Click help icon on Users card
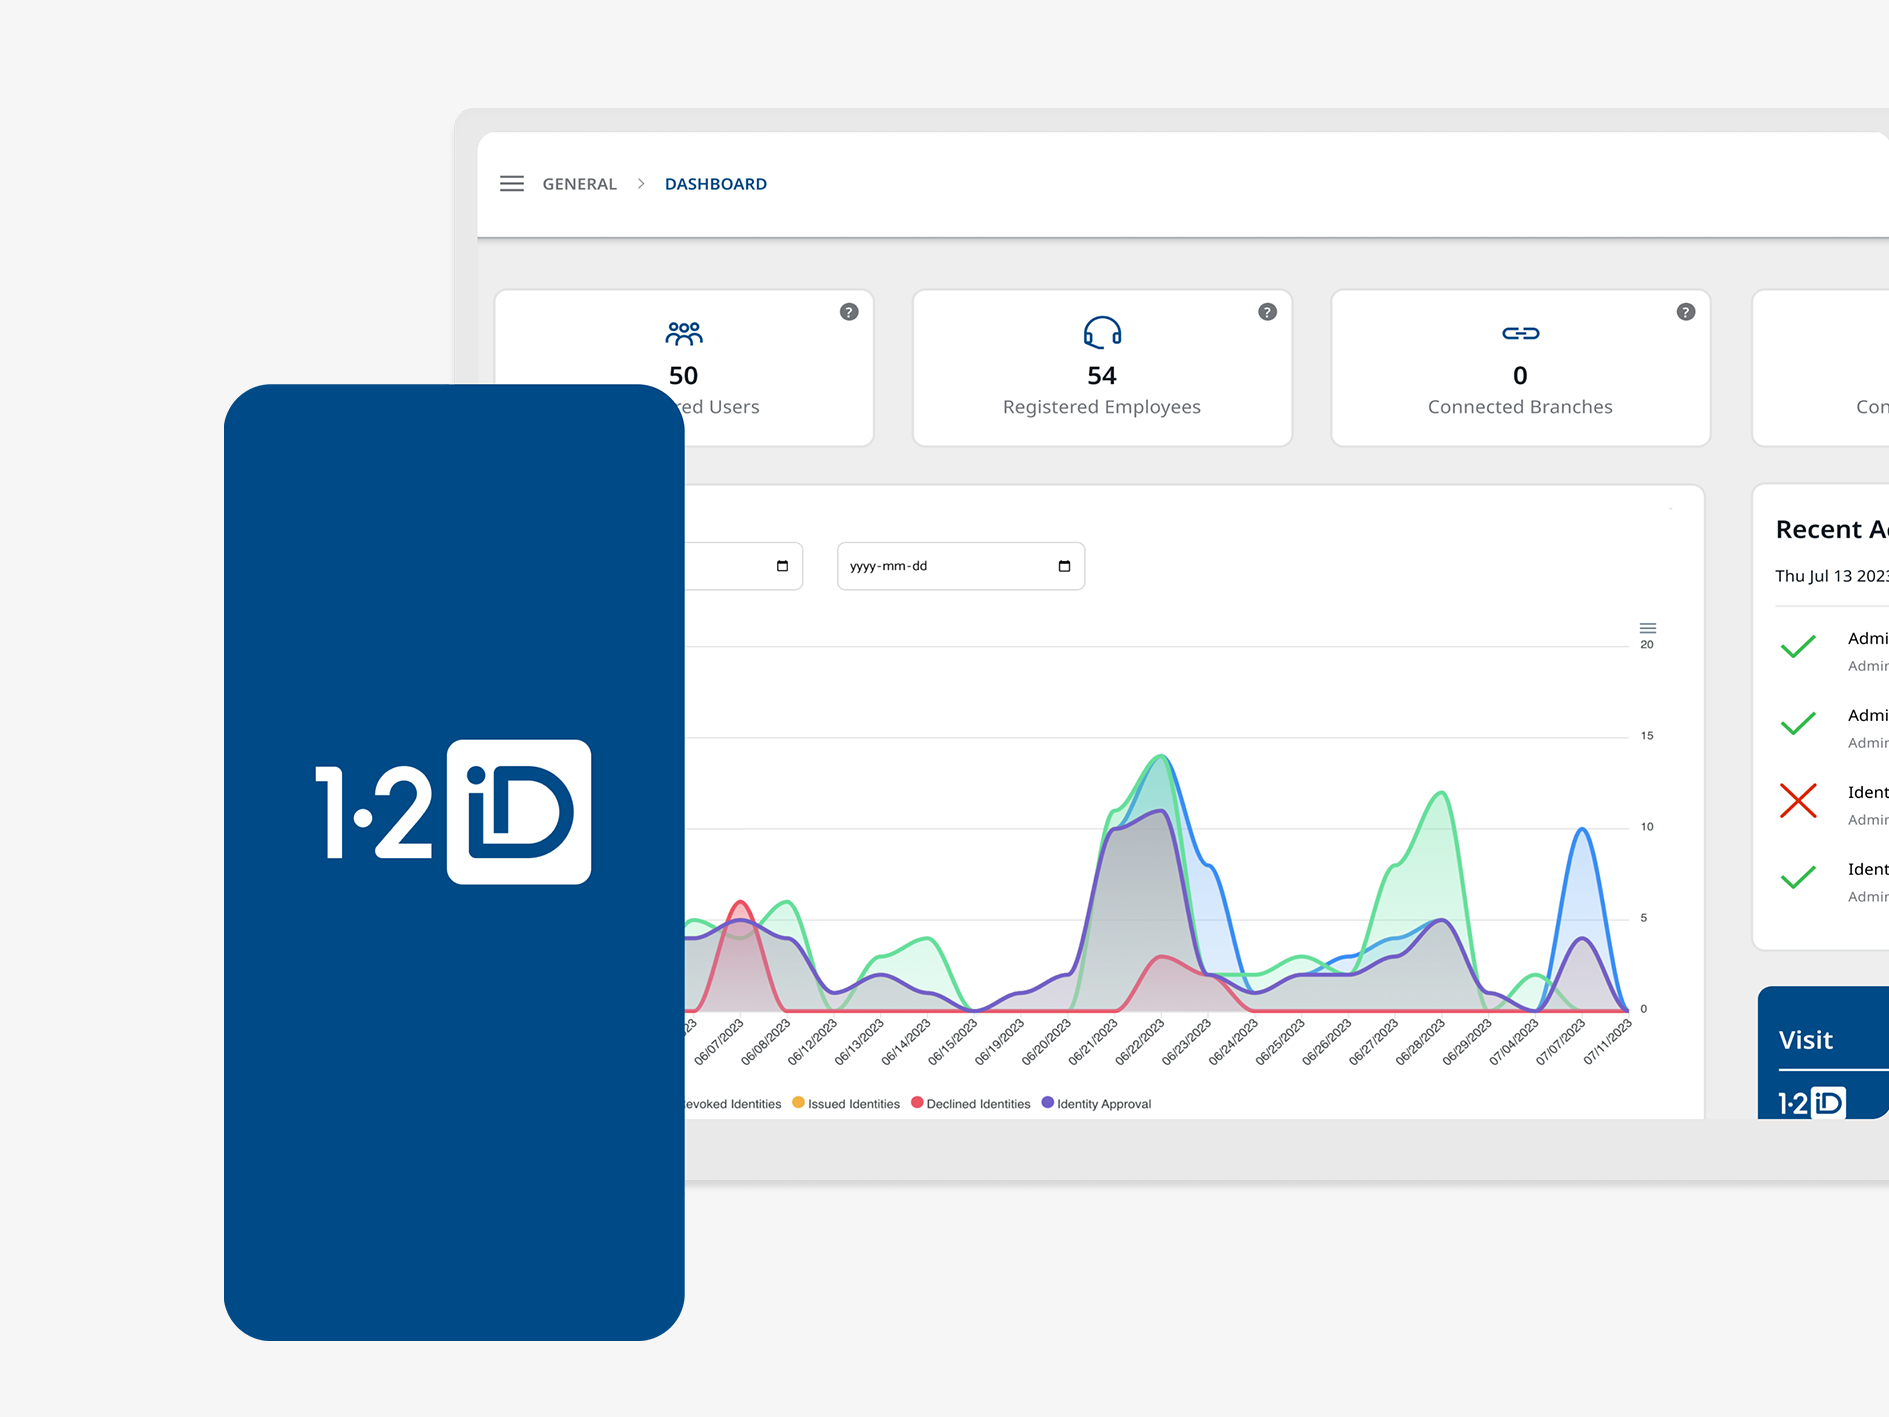Image resolution: width=1889 pixels, height=1417 pixels. pos(849,312)
